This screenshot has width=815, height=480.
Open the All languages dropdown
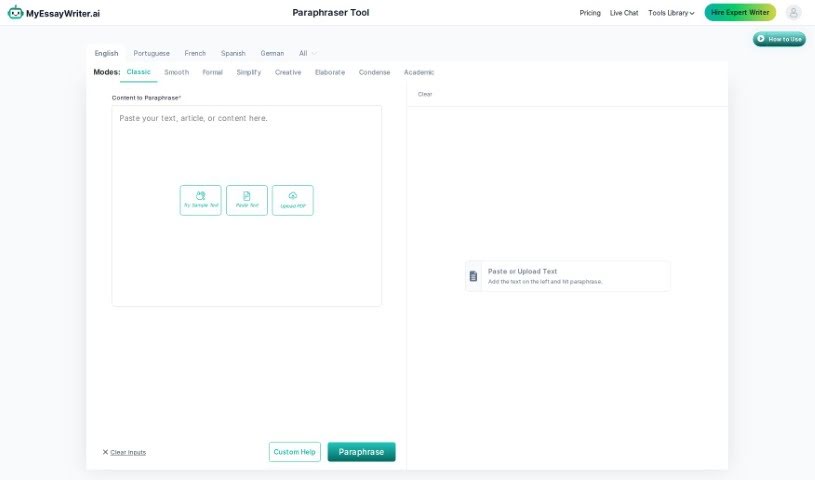coord(307,53)
